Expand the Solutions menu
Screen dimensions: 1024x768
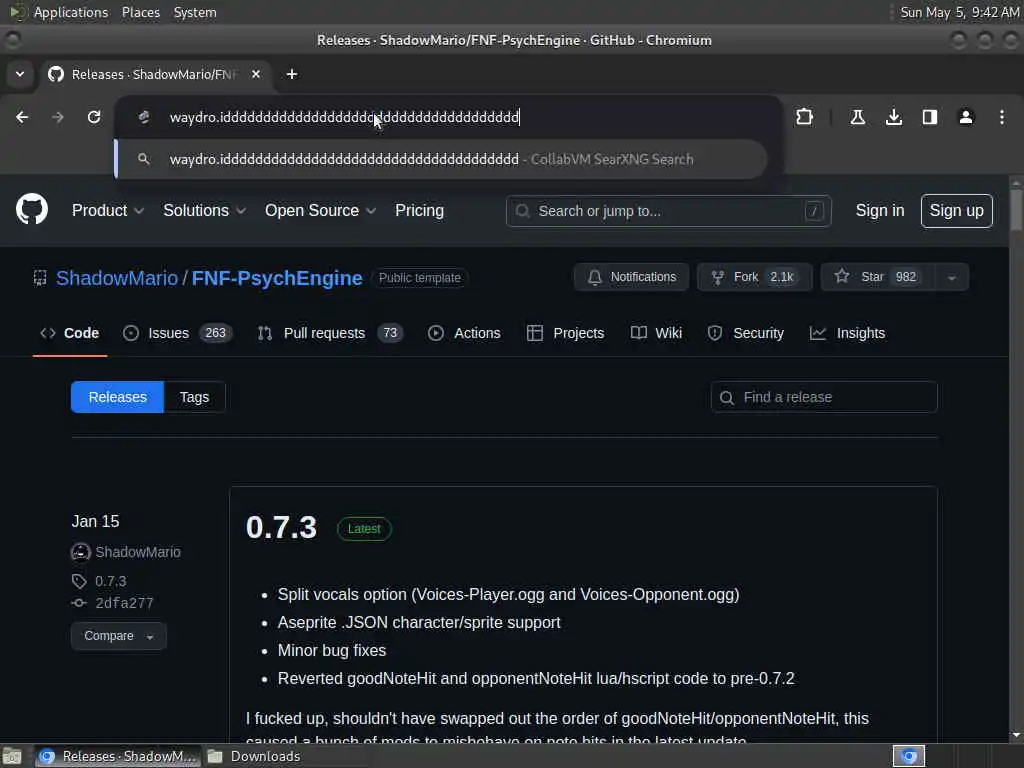click(x=204, y=211)
